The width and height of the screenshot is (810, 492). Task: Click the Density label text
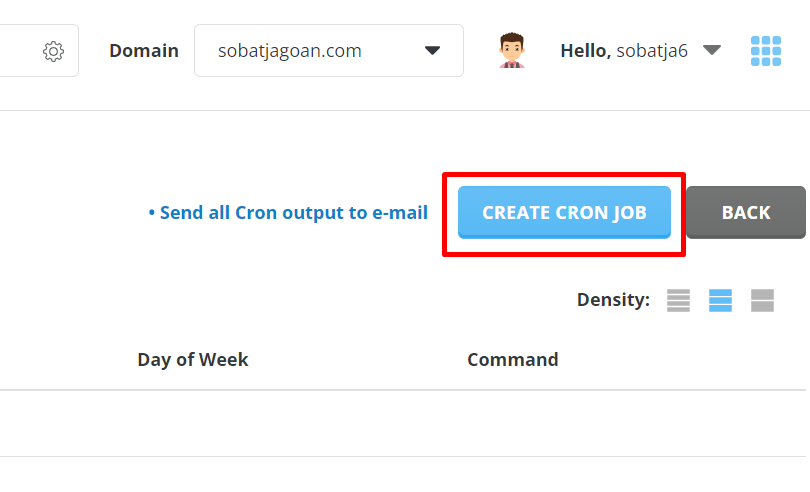[x=613, y=300]
